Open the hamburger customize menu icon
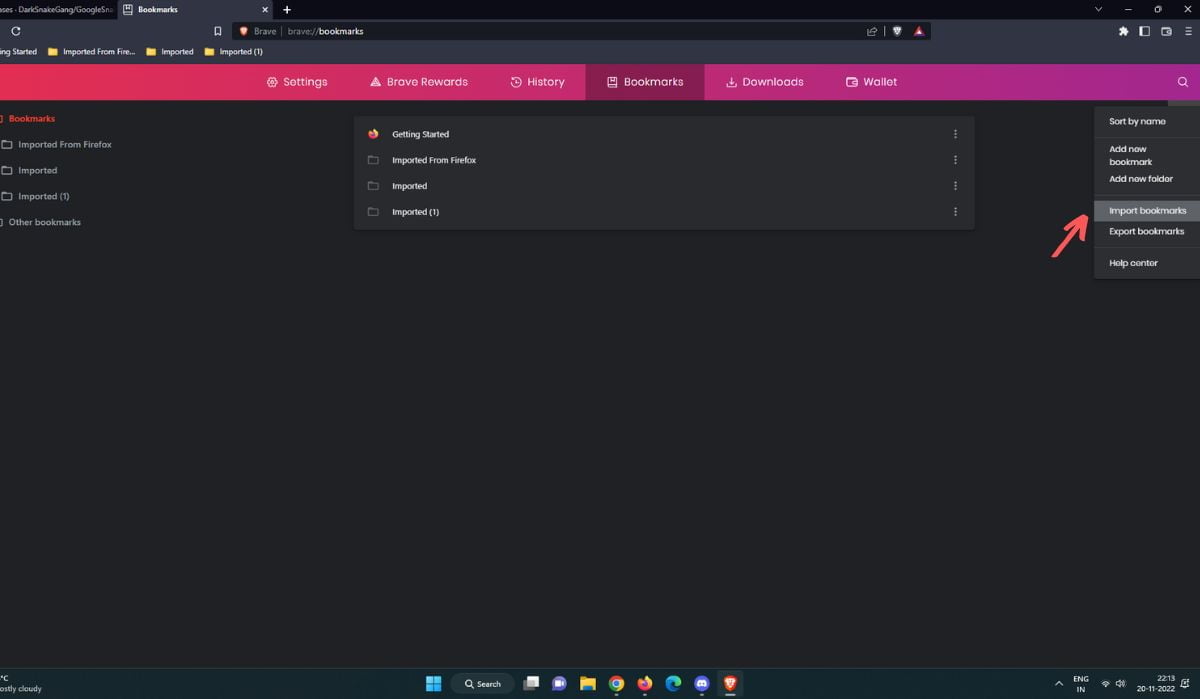The image size is (1200, 699). 1186,31
